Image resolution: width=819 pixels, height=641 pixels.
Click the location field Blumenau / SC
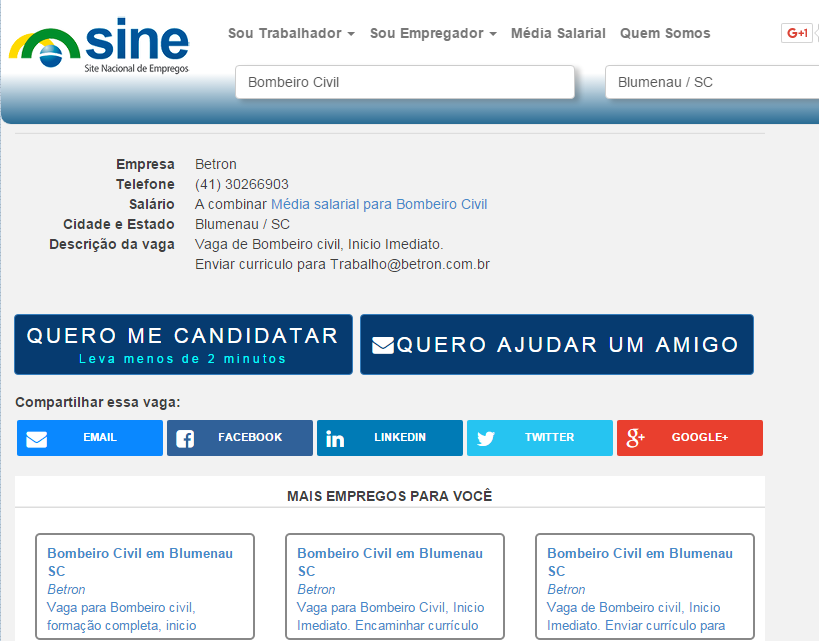pyautogui.click(x=712, y=82)
